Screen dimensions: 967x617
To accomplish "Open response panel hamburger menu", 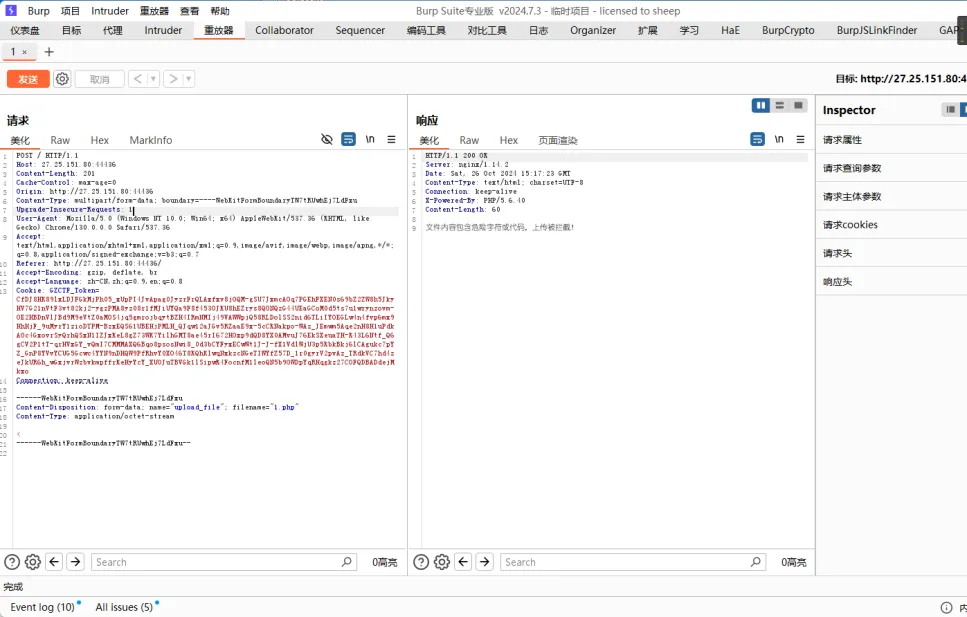I will tap(800, 139).
